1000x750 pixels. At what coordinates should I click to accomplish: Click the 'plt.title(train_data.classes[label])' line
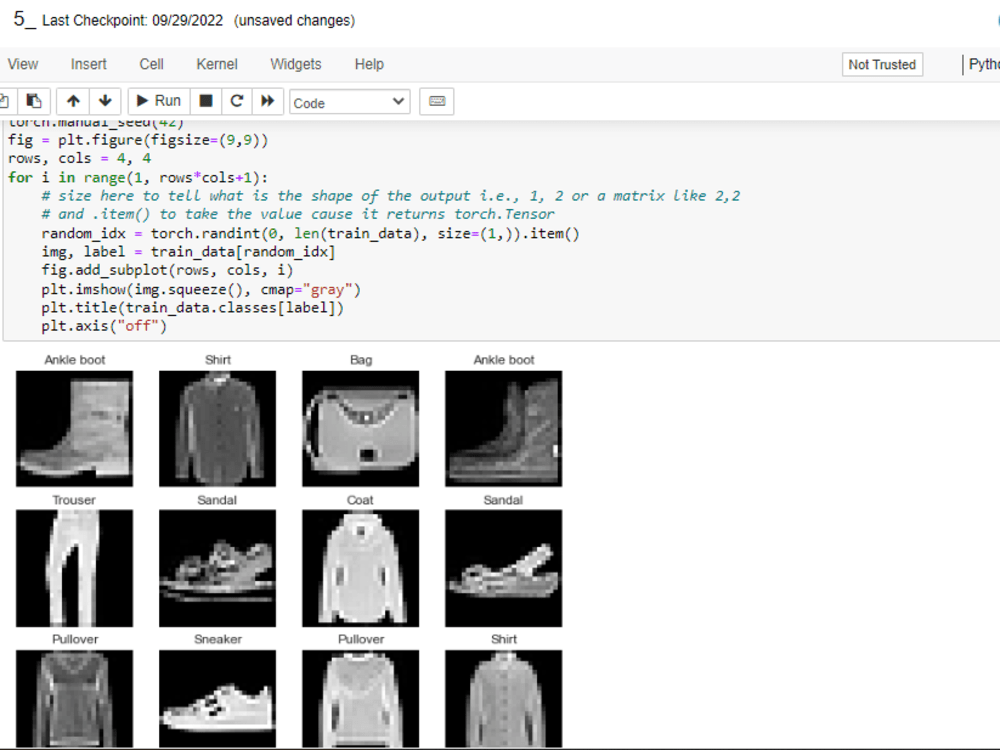193,307
